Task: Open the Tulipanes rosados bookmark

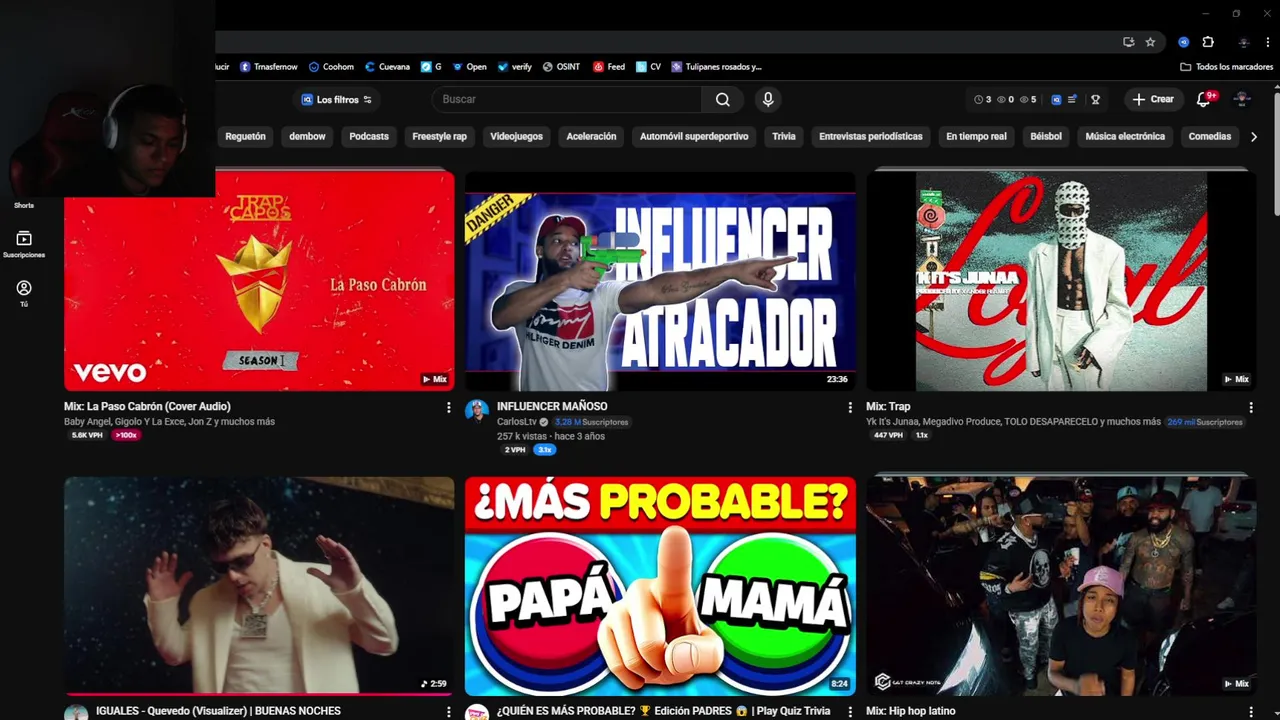Action: 717,67
